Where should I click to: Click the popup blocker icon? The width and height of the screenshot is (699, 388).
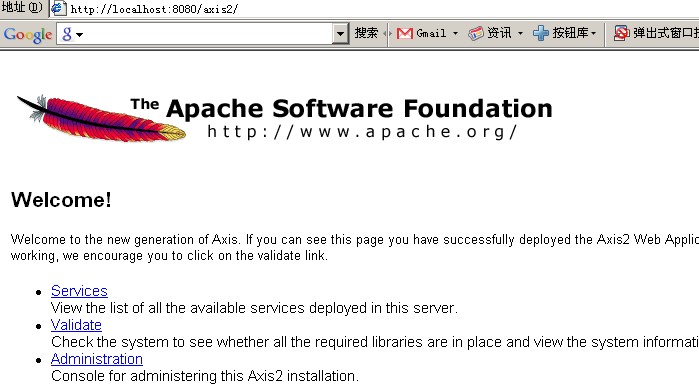point(621,33)
